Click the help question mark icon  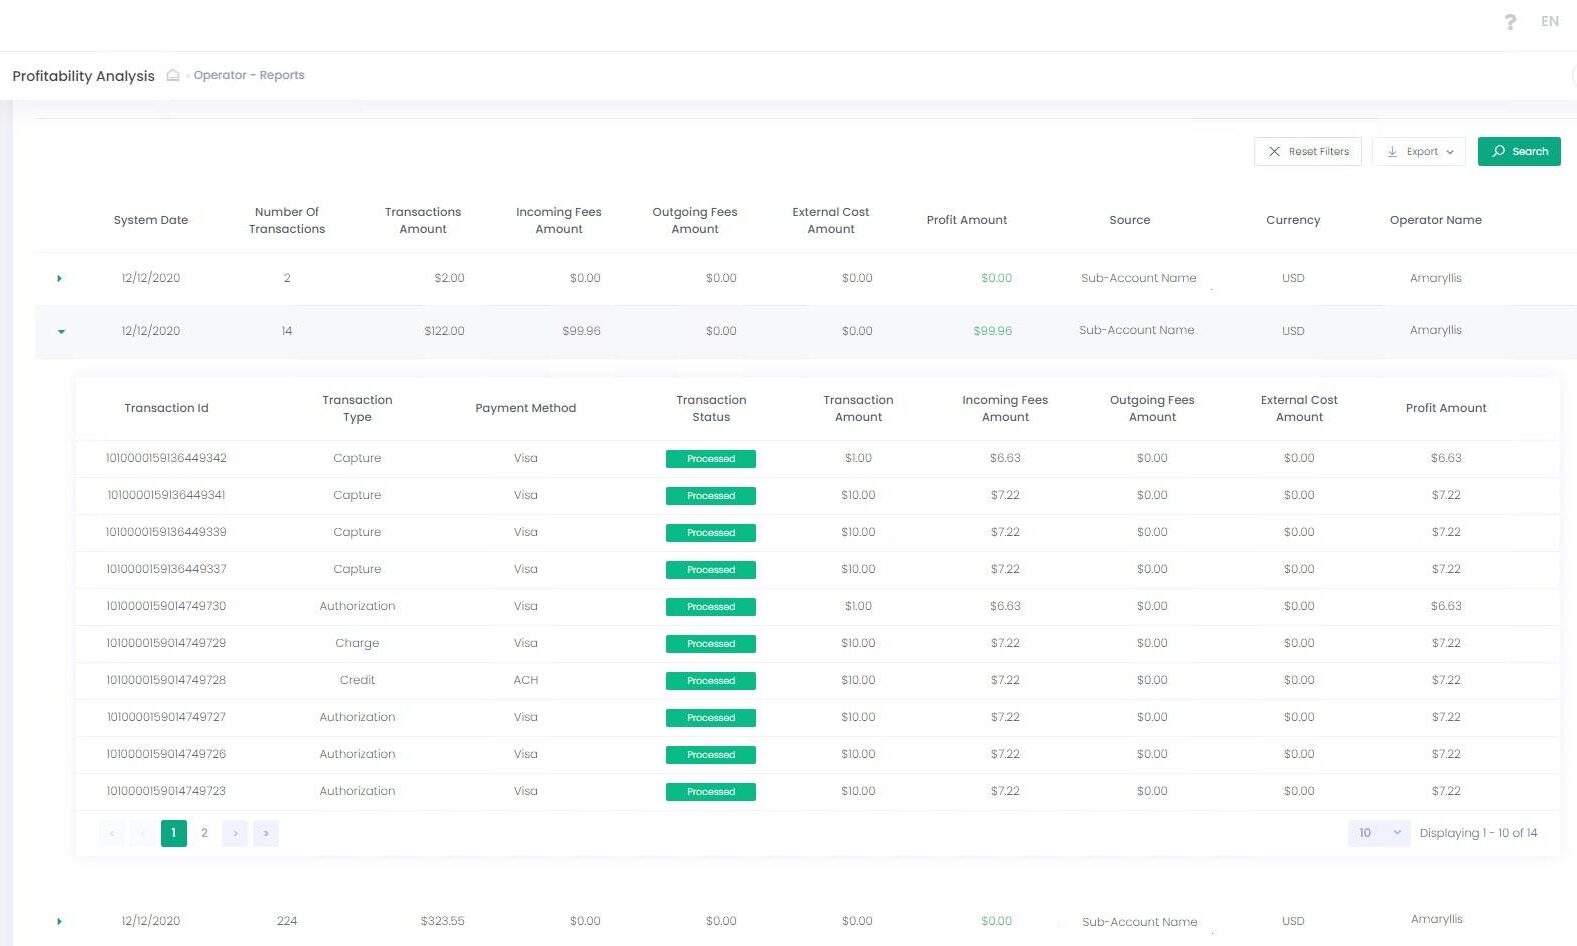click(x=1510, y=22)
